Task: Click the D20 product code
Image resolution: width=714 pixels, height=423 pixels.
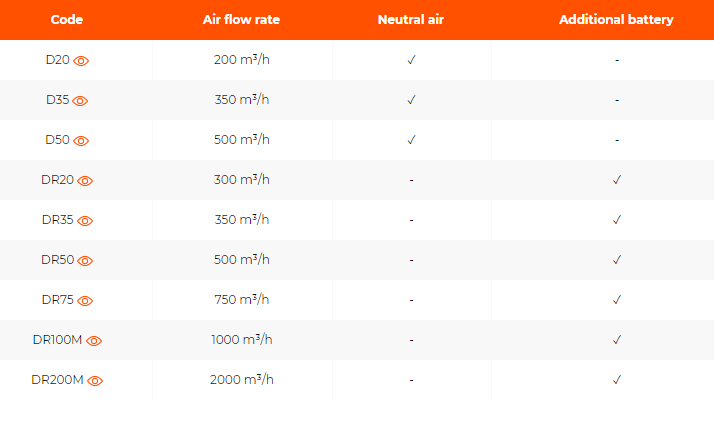Action: point(57,60)
